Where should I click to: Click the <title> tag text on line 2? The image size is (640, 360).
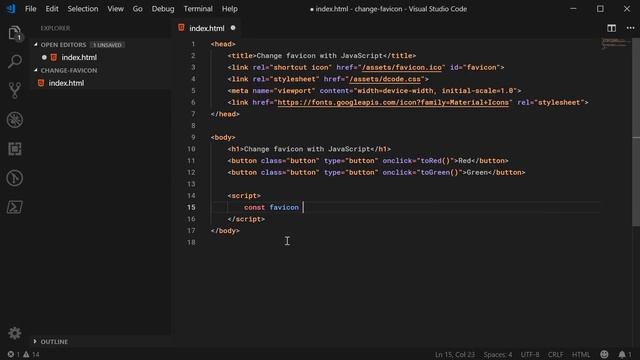242,56
